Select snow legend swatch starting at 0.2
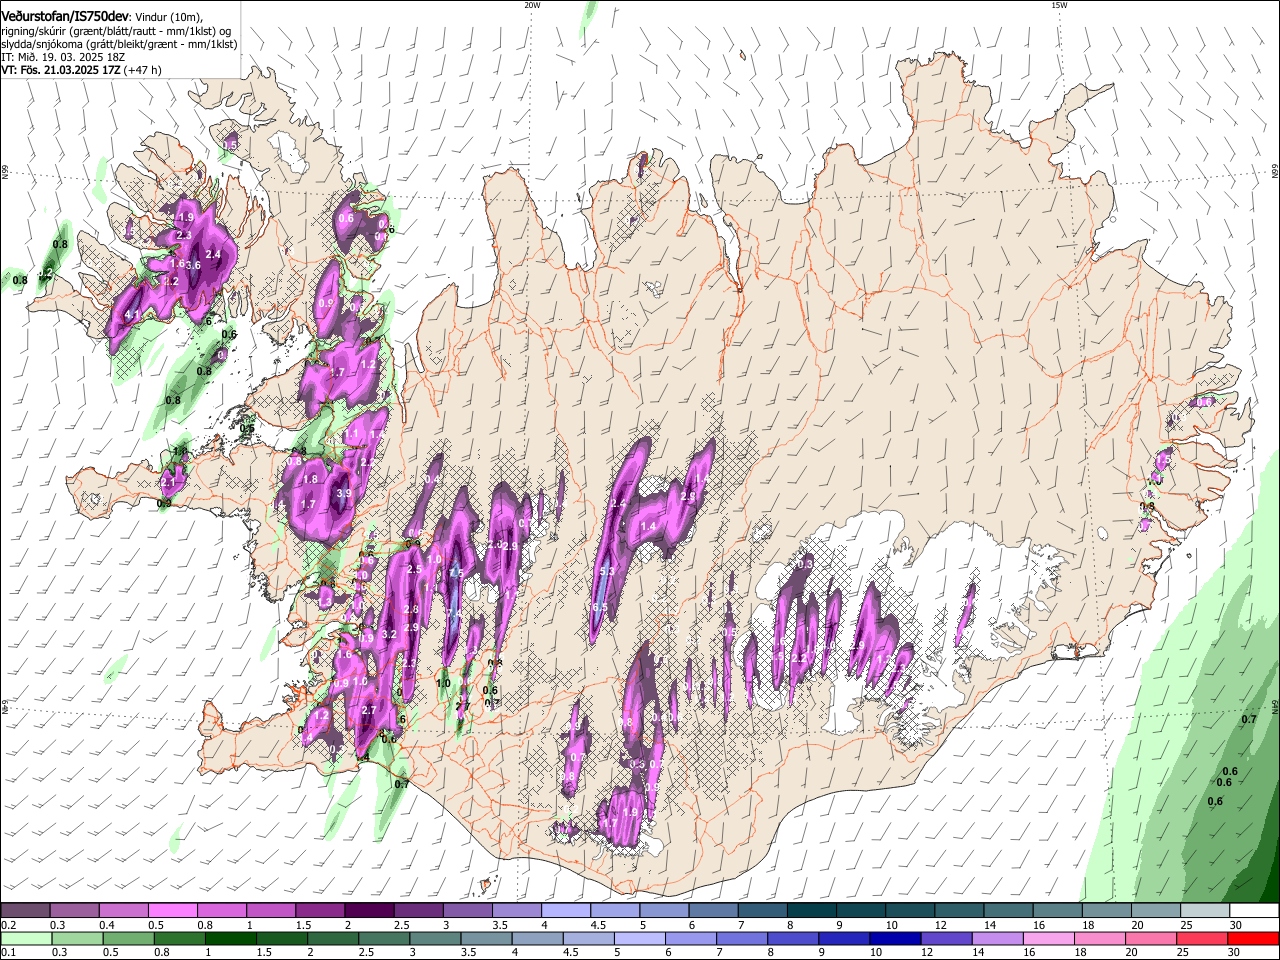The image size is (1280, 960). (x=25, y=911)
